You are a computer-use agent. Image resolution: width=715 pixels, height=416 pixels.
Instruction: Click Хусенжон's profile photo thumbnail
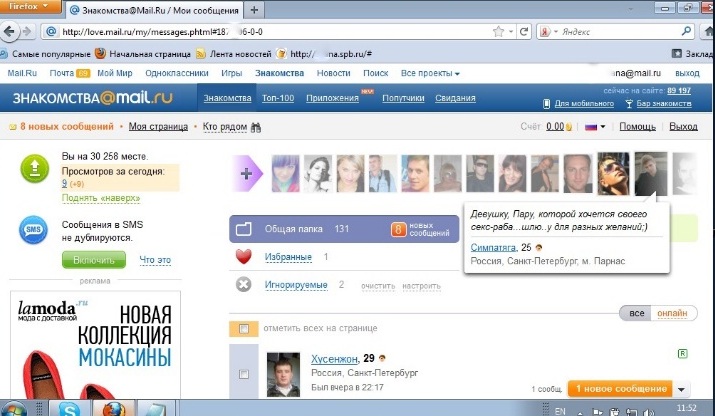(283, 374)
